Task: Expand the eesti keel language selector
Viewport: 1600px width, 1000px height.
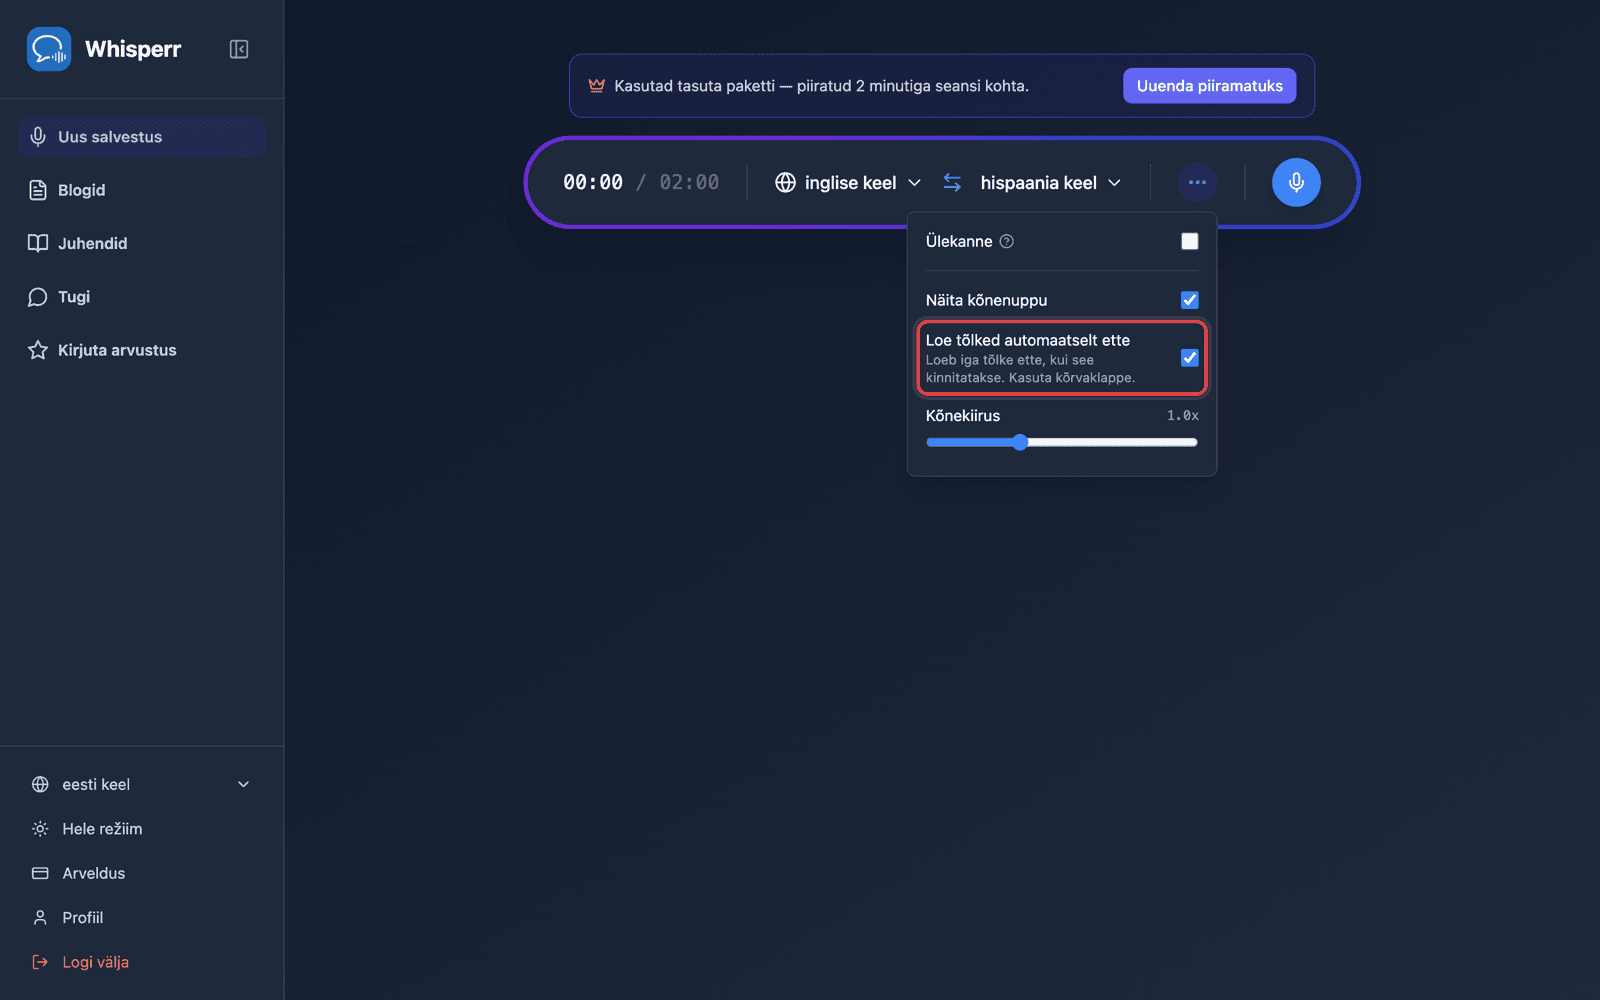Action: click(141, 784)
